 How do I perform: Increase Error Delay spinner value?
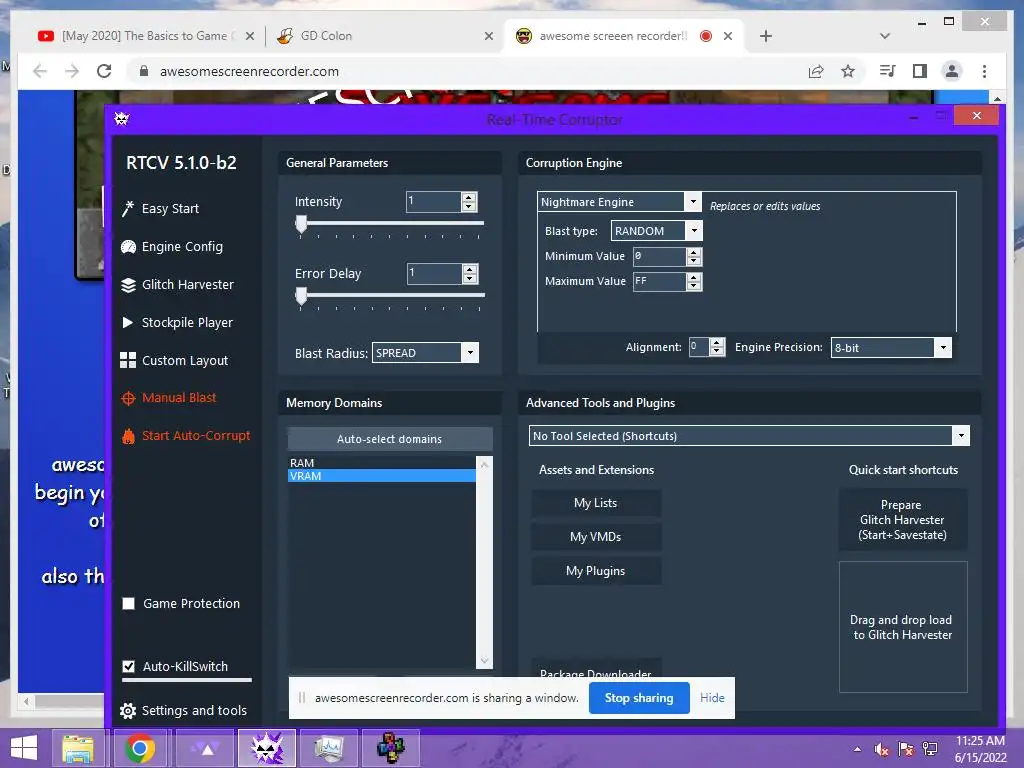(x=470, y=269)
